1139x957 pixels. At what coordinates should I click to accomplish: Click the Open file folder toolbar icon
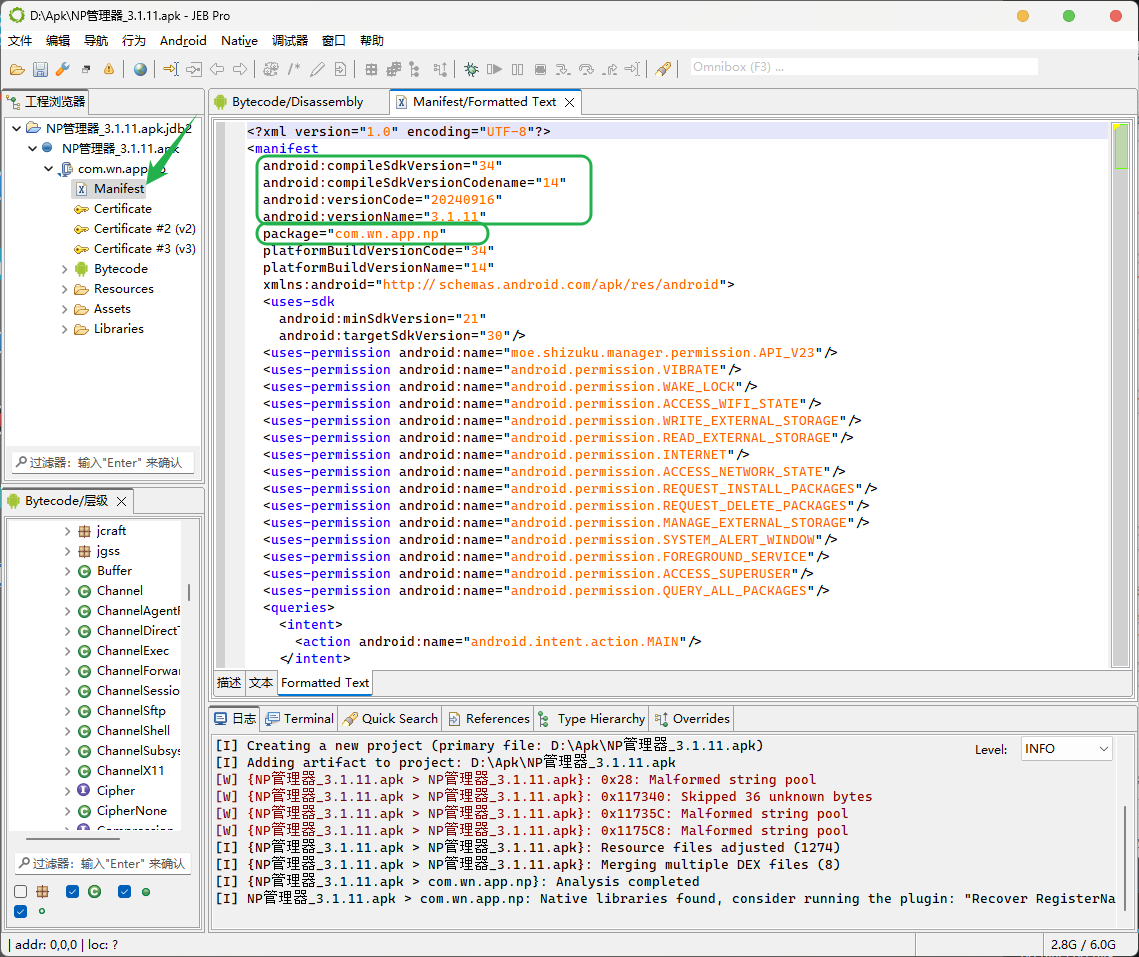(17, 69)
